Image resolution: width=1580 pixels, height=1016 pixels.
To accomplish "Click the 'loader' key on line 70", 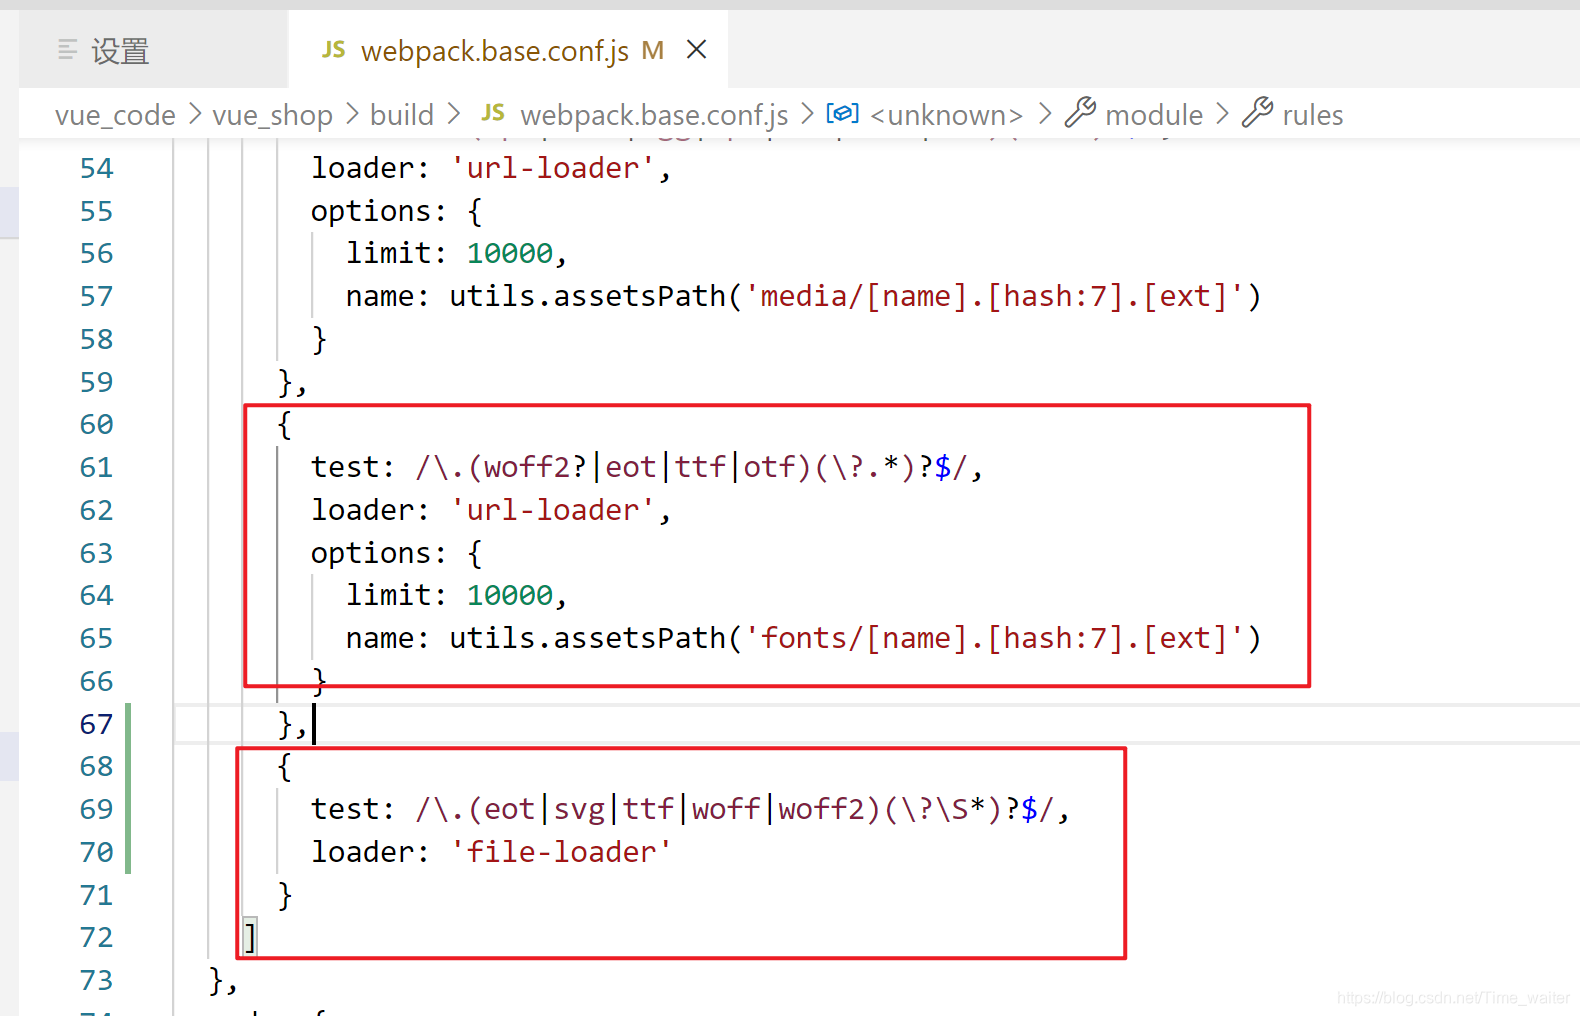I will pos(363,852).
